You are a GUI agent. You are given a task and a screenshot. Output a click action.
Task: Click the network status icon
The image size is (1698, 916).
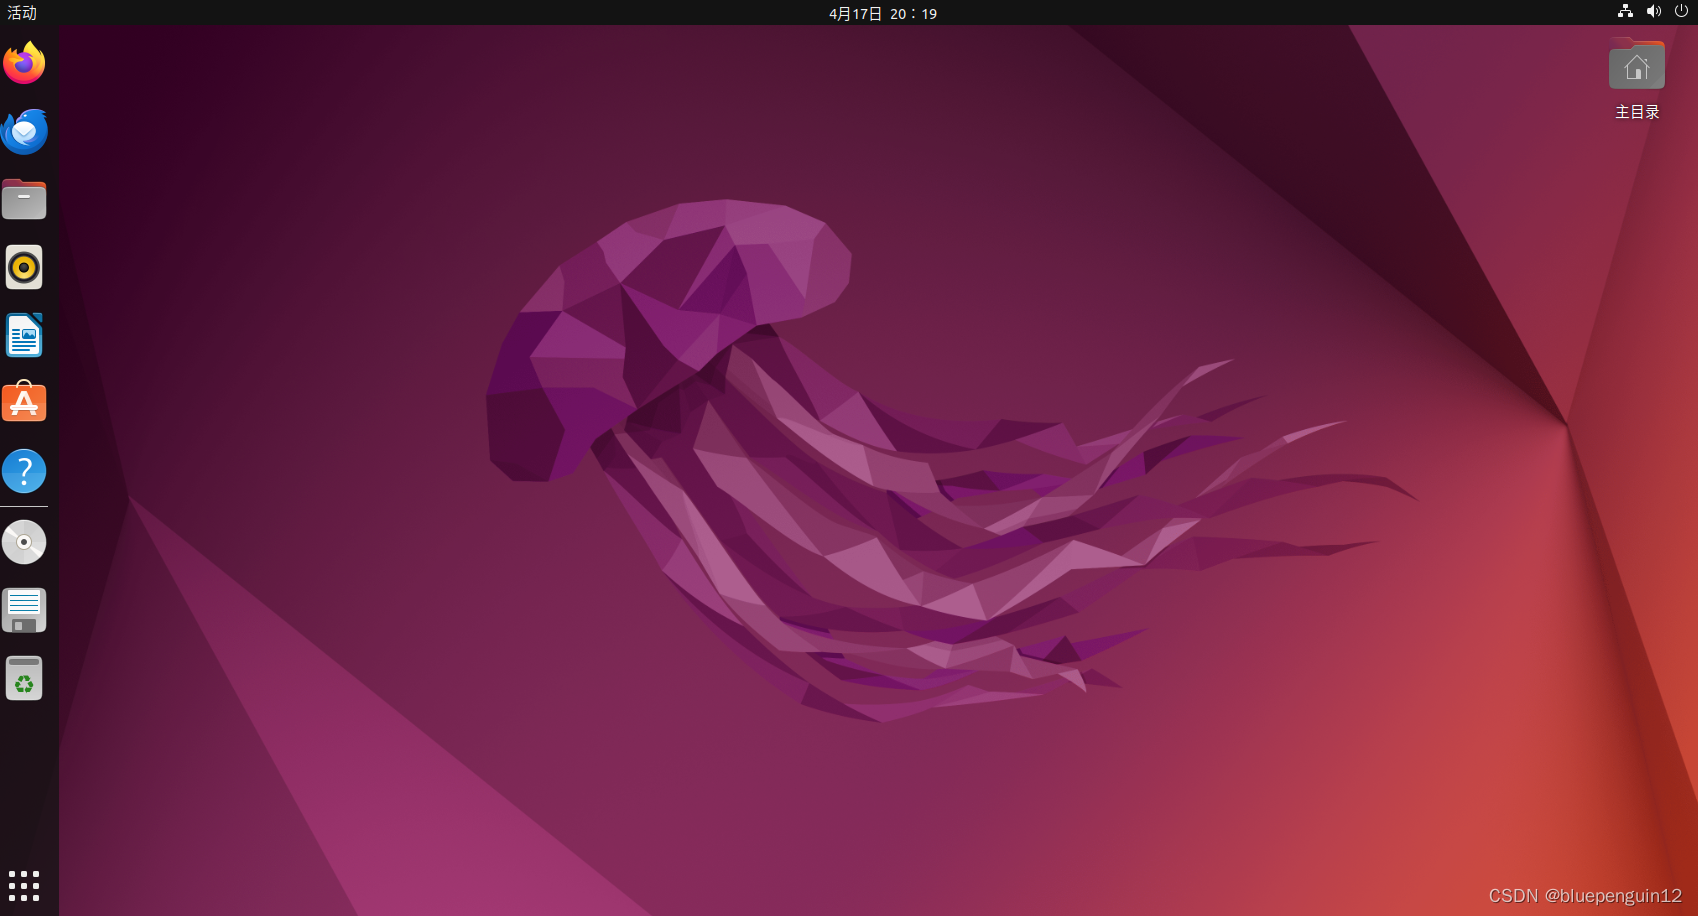(1626, 12)
